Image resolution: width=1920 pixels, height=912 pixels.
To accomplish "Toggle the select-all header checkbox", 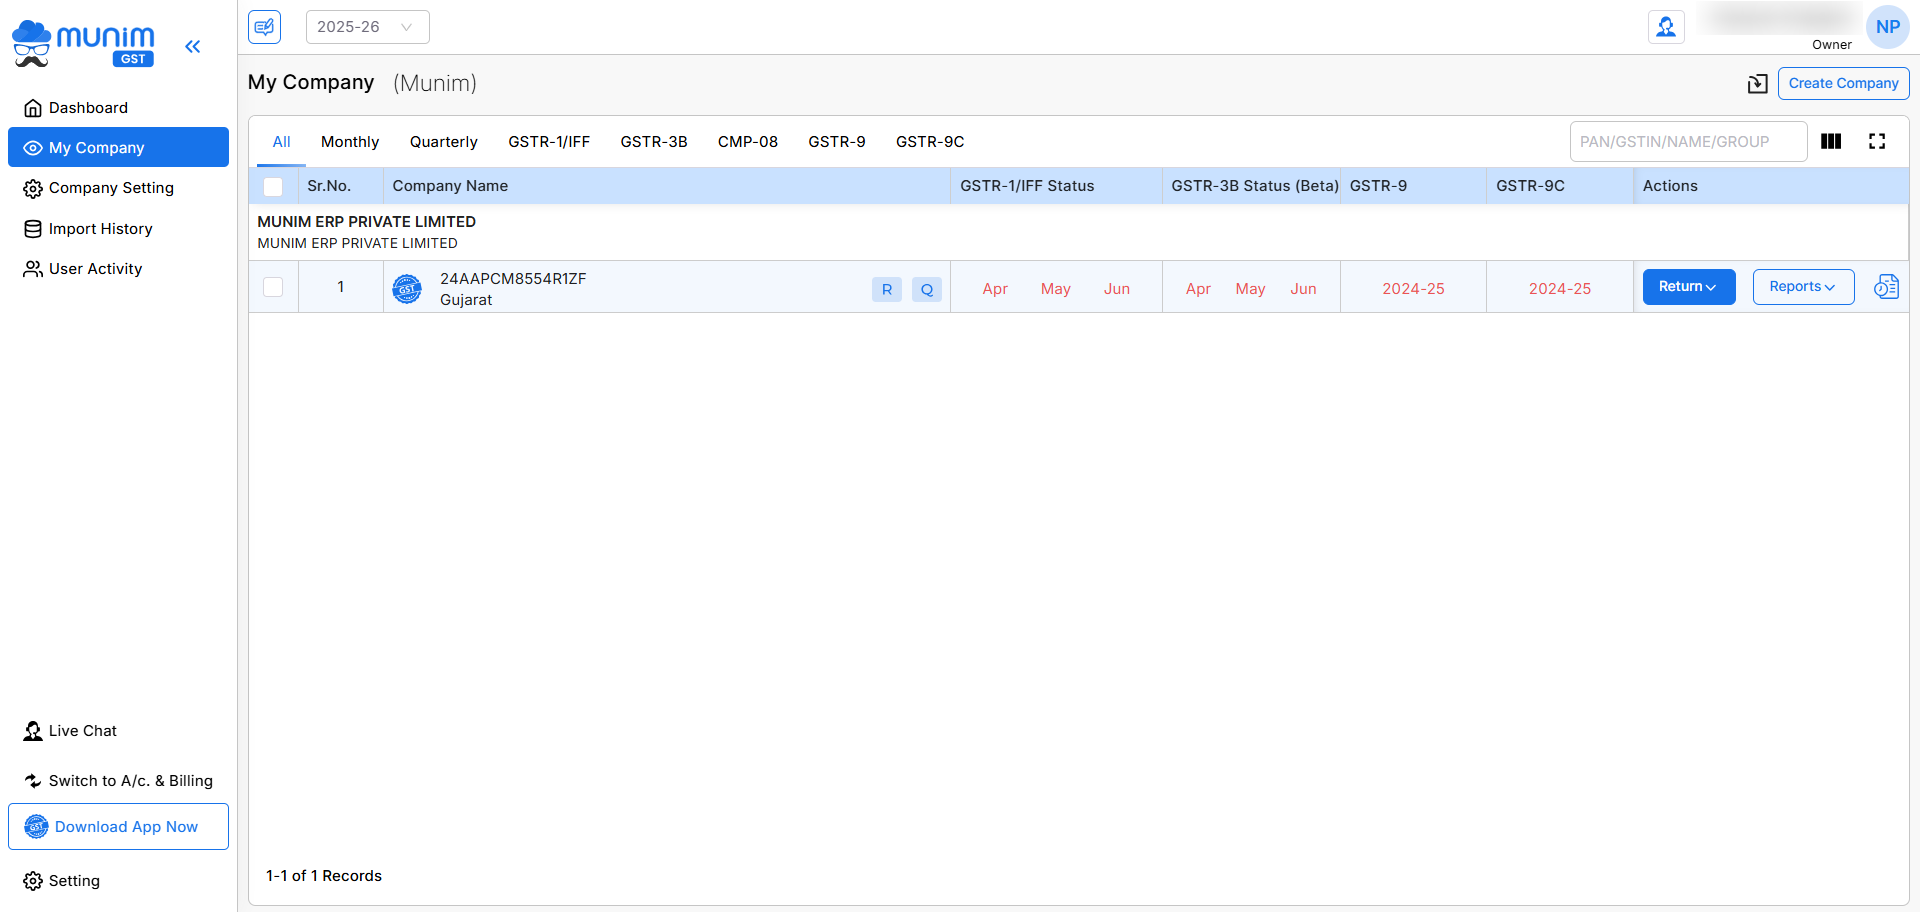I will (x=273, y=186).
